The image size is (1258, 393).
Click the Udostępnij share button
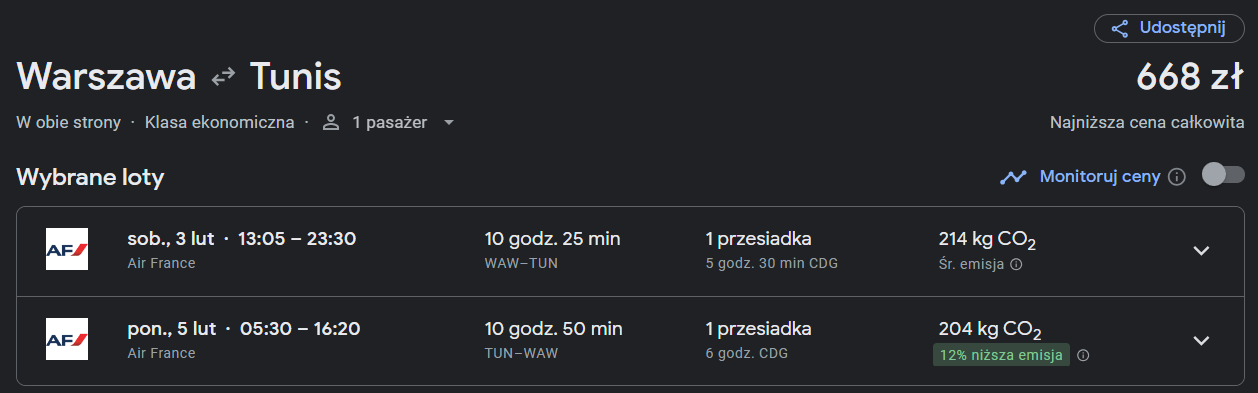point(1169,28)
